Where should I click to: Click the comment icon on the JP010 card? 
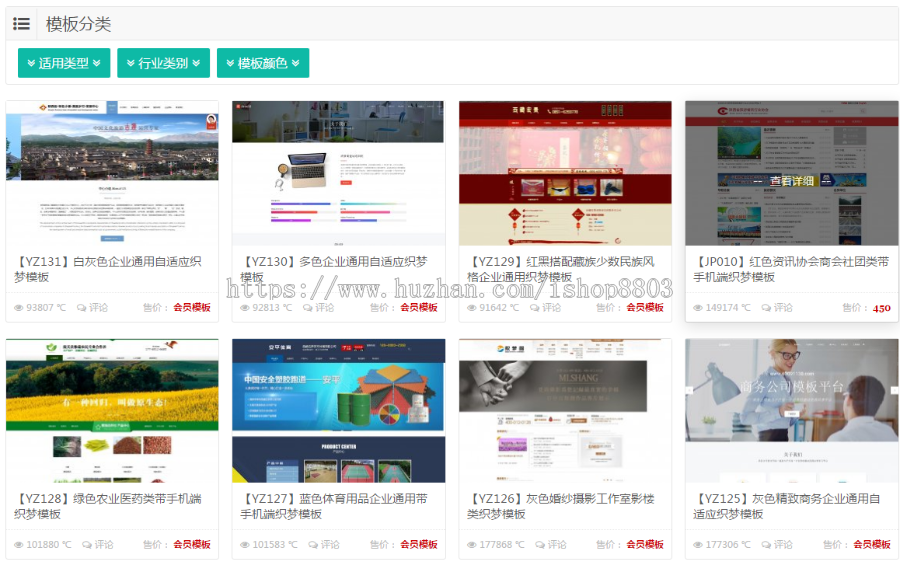[x=766, y=308]
